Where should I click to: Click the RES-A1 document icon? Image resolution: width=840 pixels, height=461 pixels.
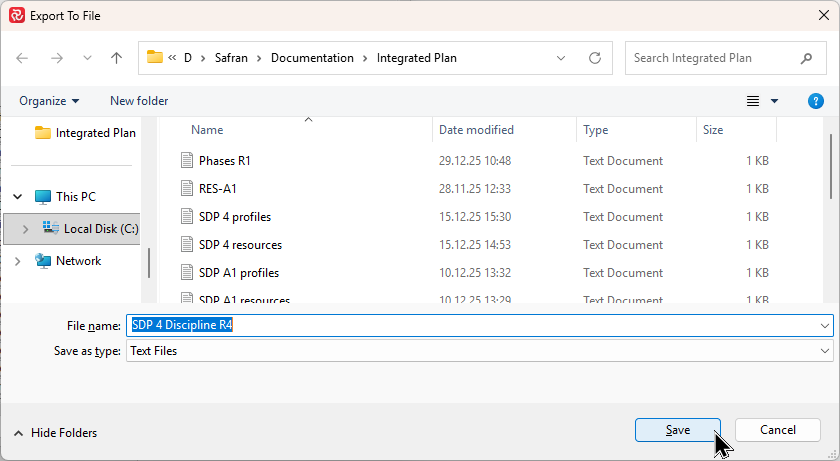coord(187,188)
